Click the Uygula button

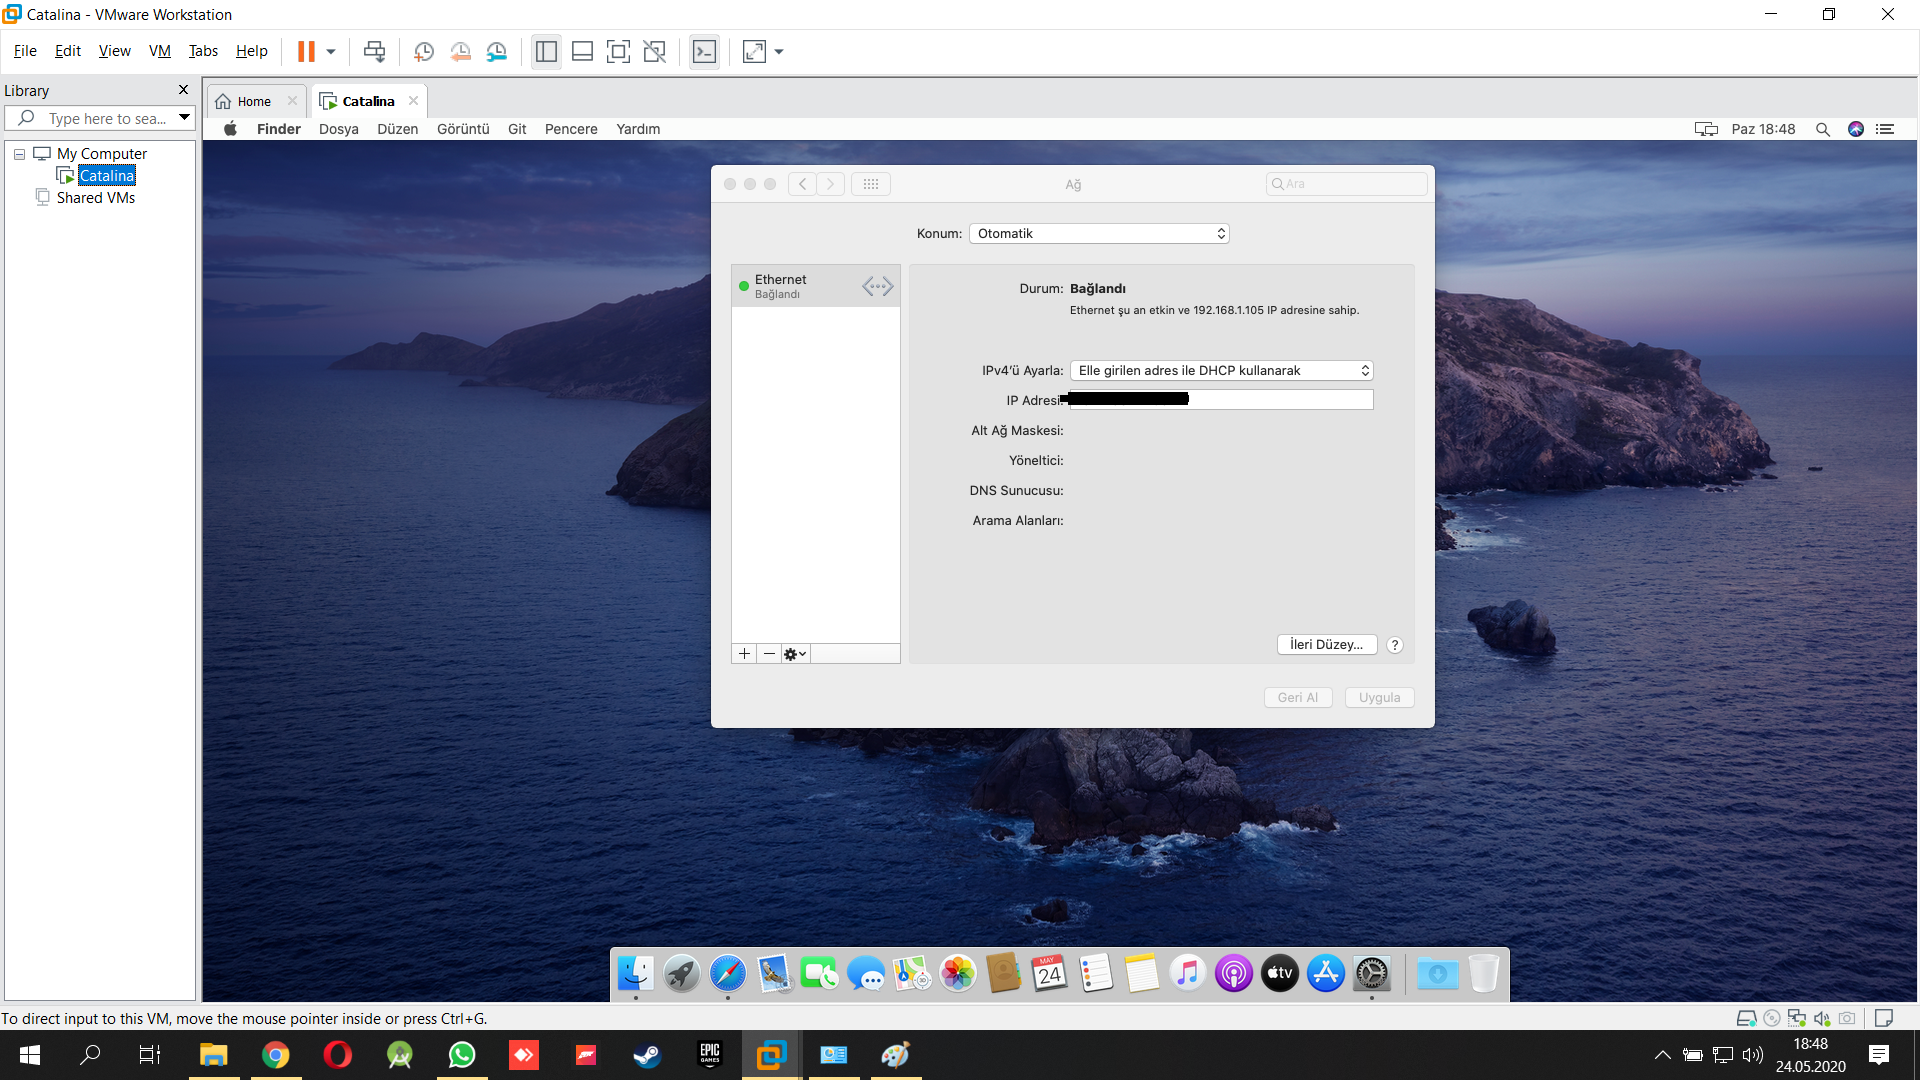[x=1379, y=698]
